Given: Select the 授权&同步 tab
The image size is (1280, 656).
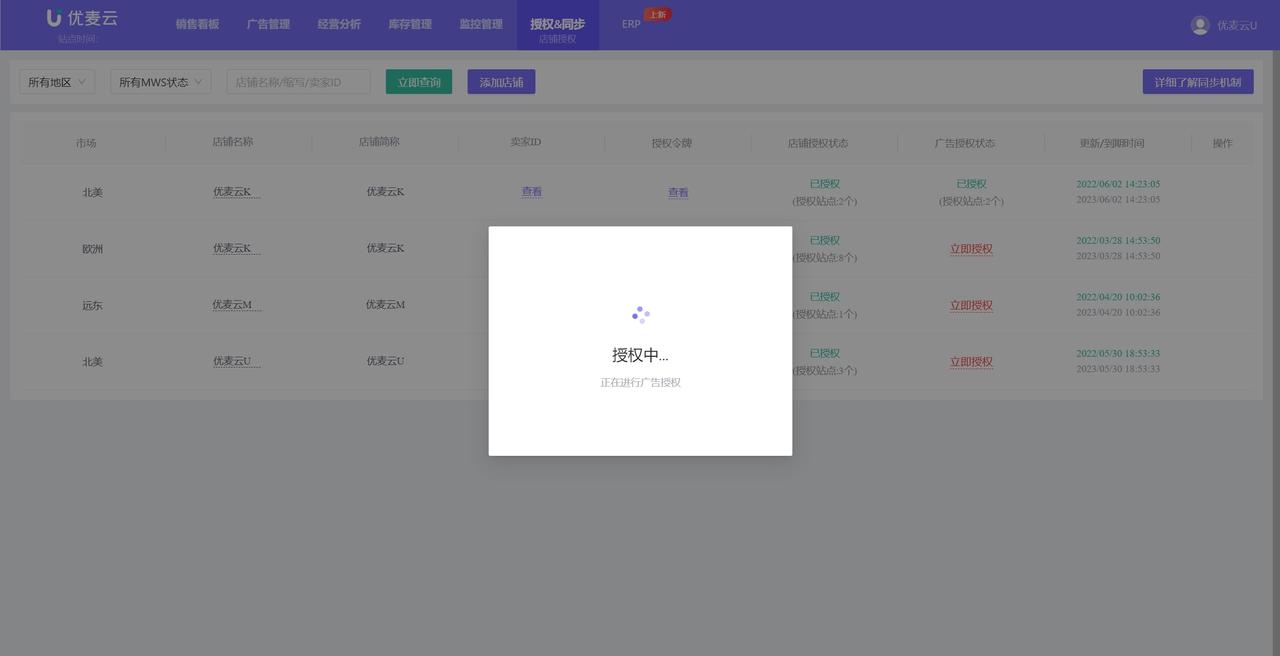Looking at the screenshot, I should click(557, 24).
